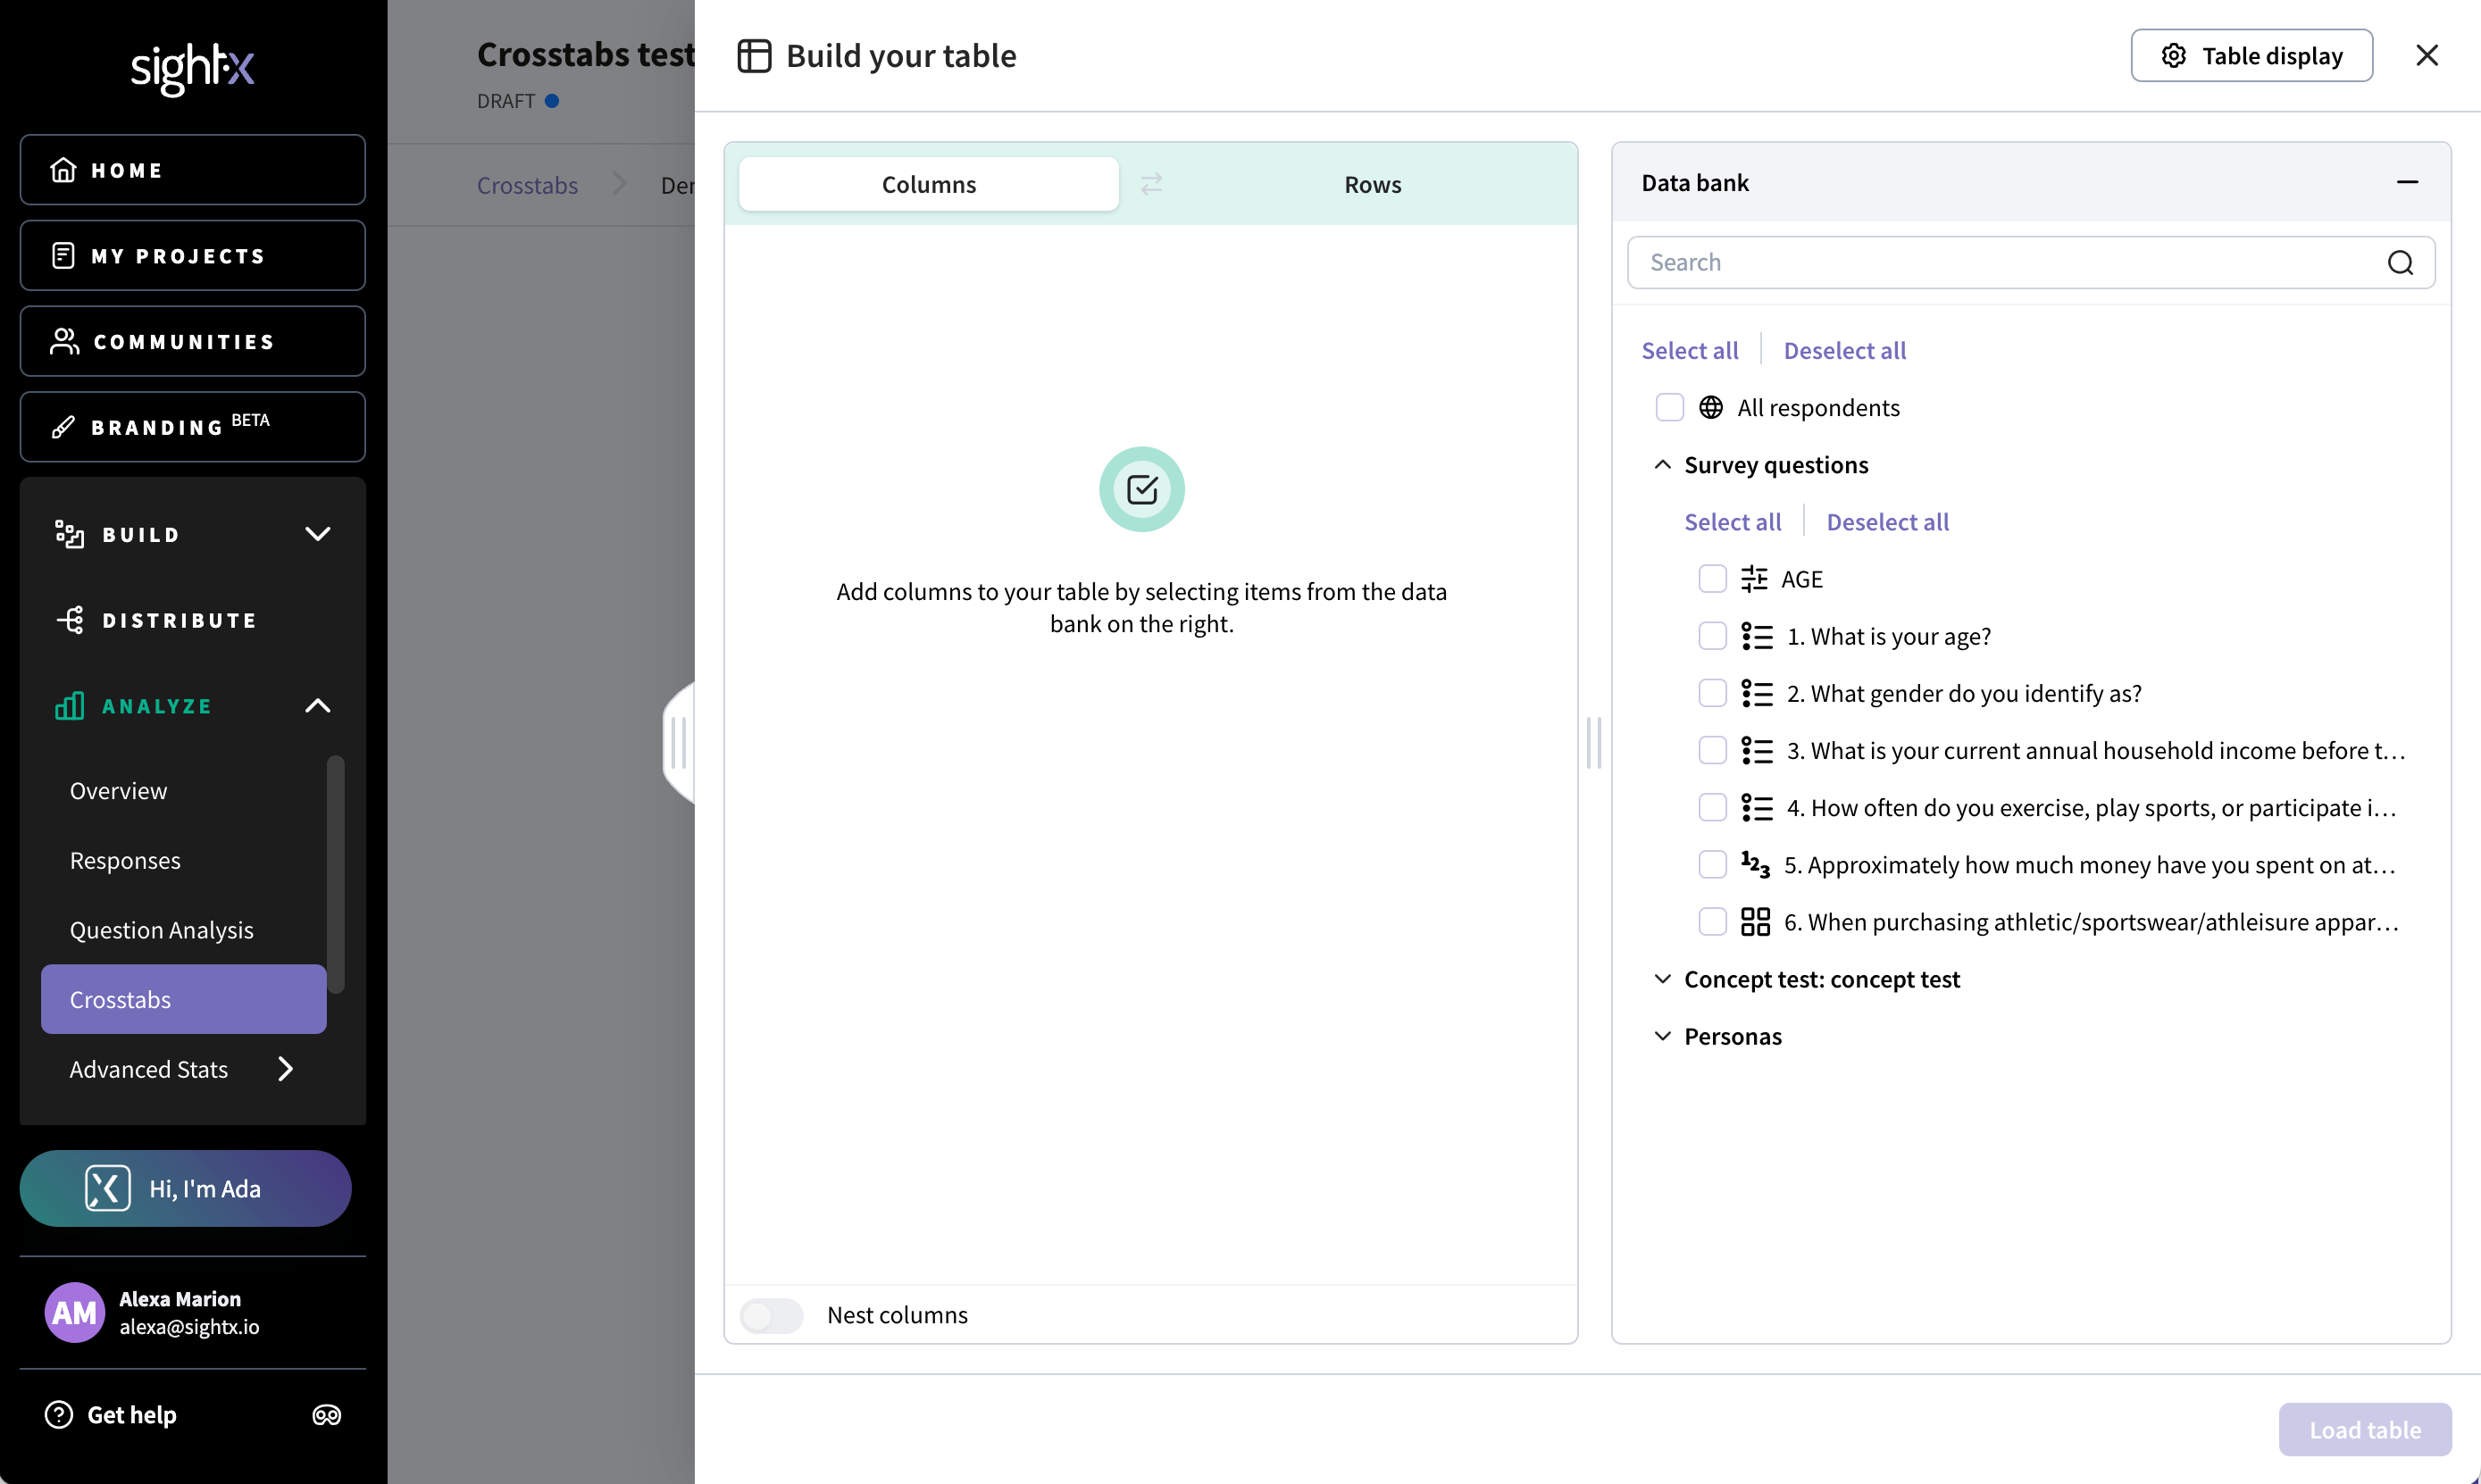Expand Advanced Stats submenu arrow
This screenshot has width=2481, height=1484.
(x=286, y=1069)
